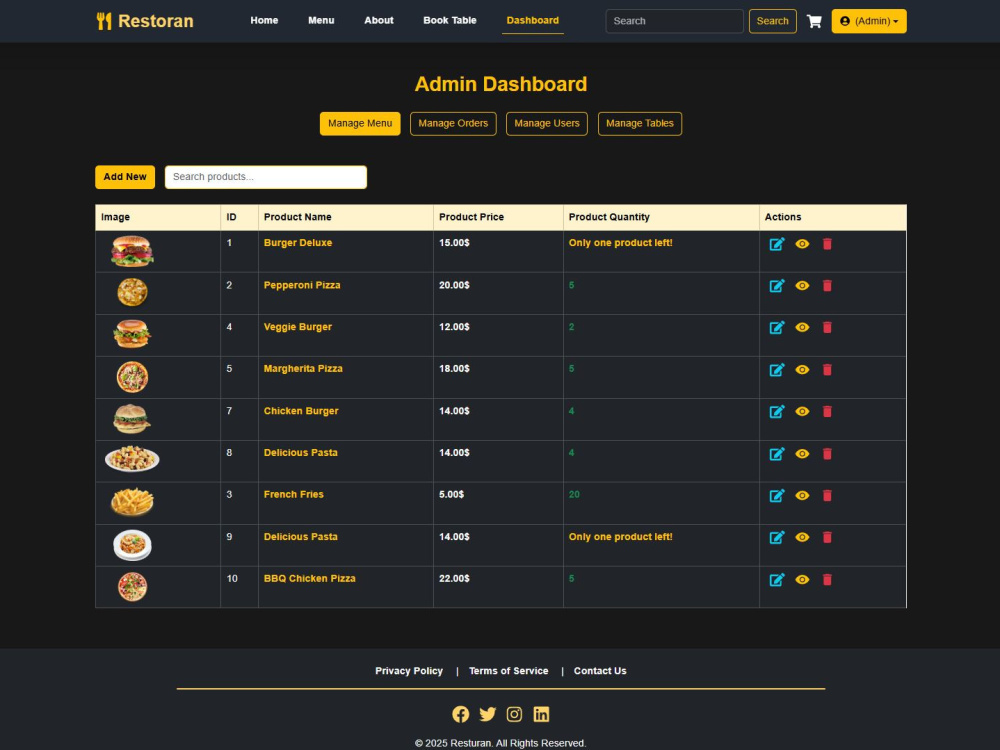Screen dimensions: 1000x750
Task: Open the Menu nav item
Action: 321,20
